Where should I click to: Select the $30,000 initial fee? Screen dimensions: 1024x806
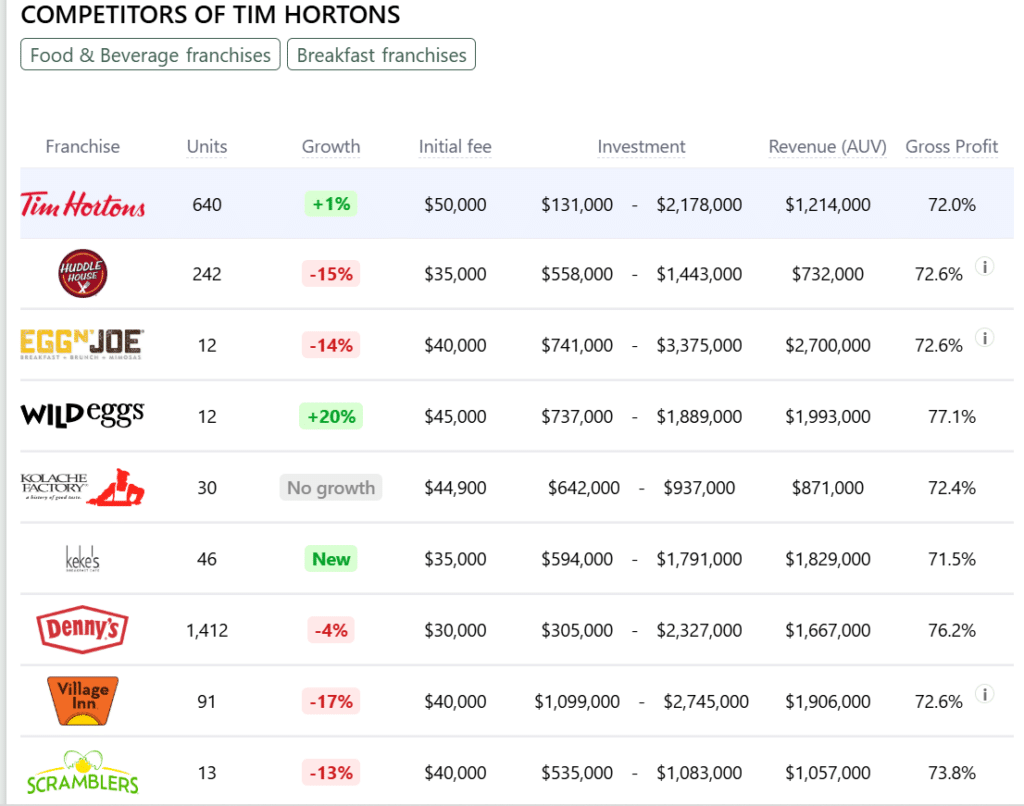click(455, 630)
